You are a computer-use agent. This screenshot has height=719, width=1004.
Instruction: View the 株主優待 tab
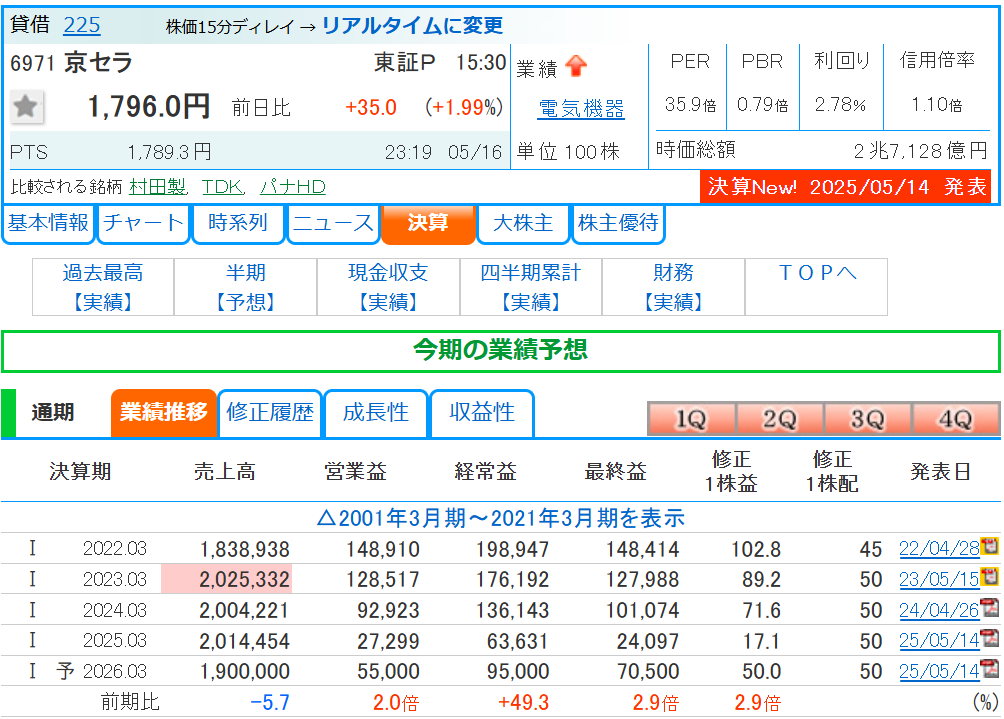click(x=618, y=223)
